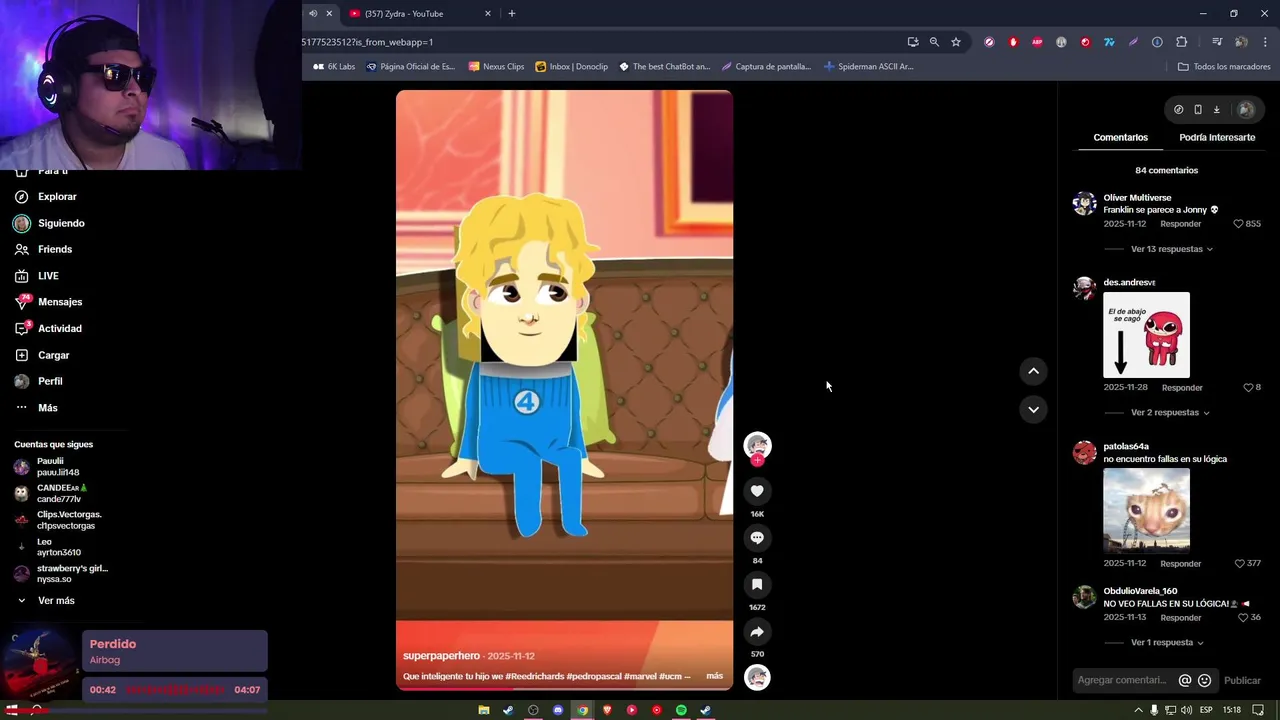This screenshot has width=1280, height=720.
Task: Click the #Reedrichards hashtag
Action: (x=534, y=676)
